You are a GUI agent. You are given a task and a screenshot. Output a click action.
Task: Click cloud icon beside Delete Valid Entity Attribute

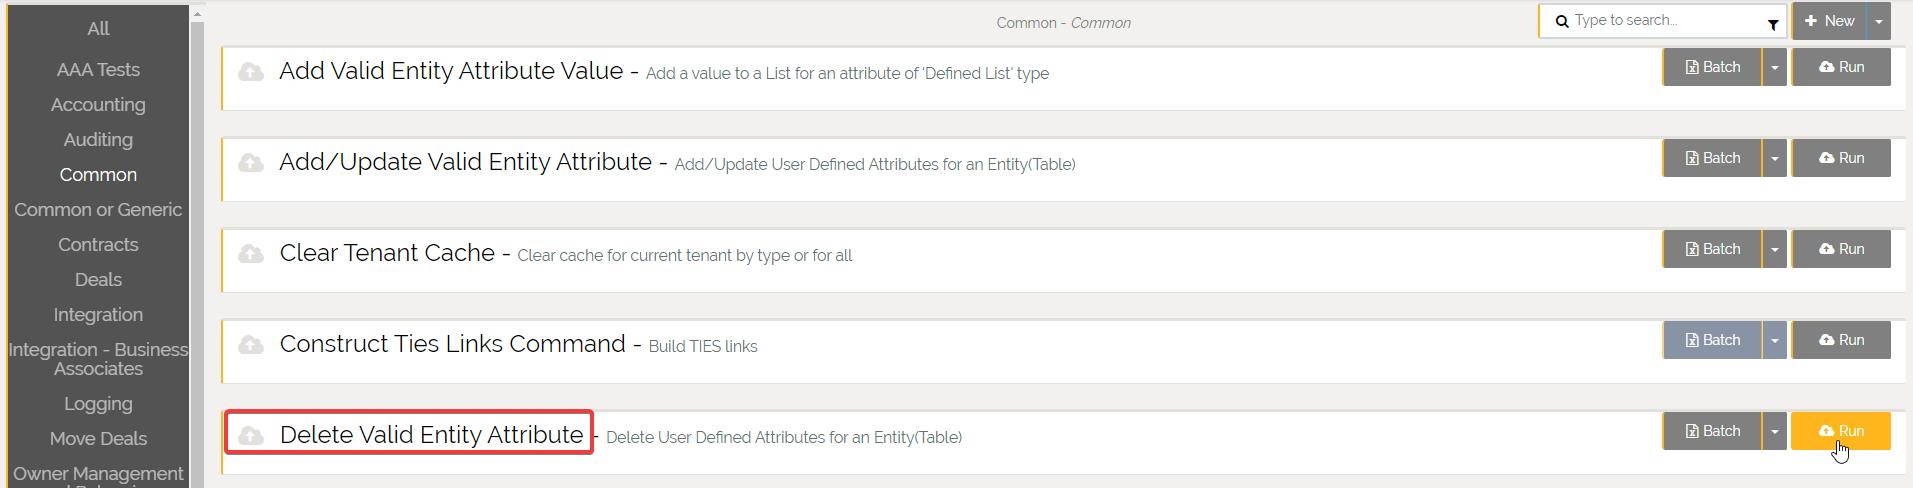point(251,435)
